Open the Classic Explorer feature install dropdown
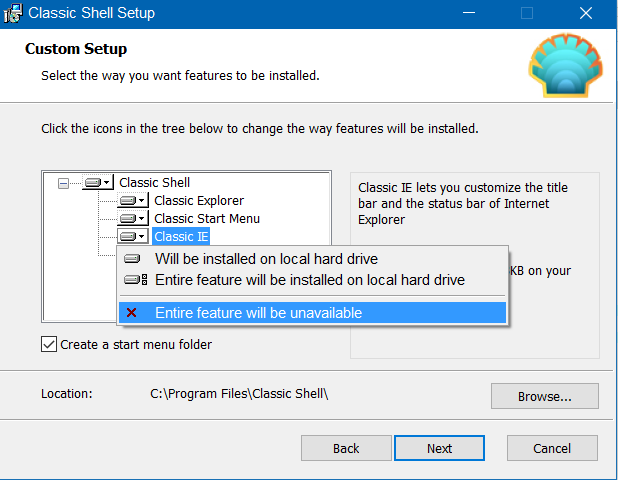 click(133, 201)
